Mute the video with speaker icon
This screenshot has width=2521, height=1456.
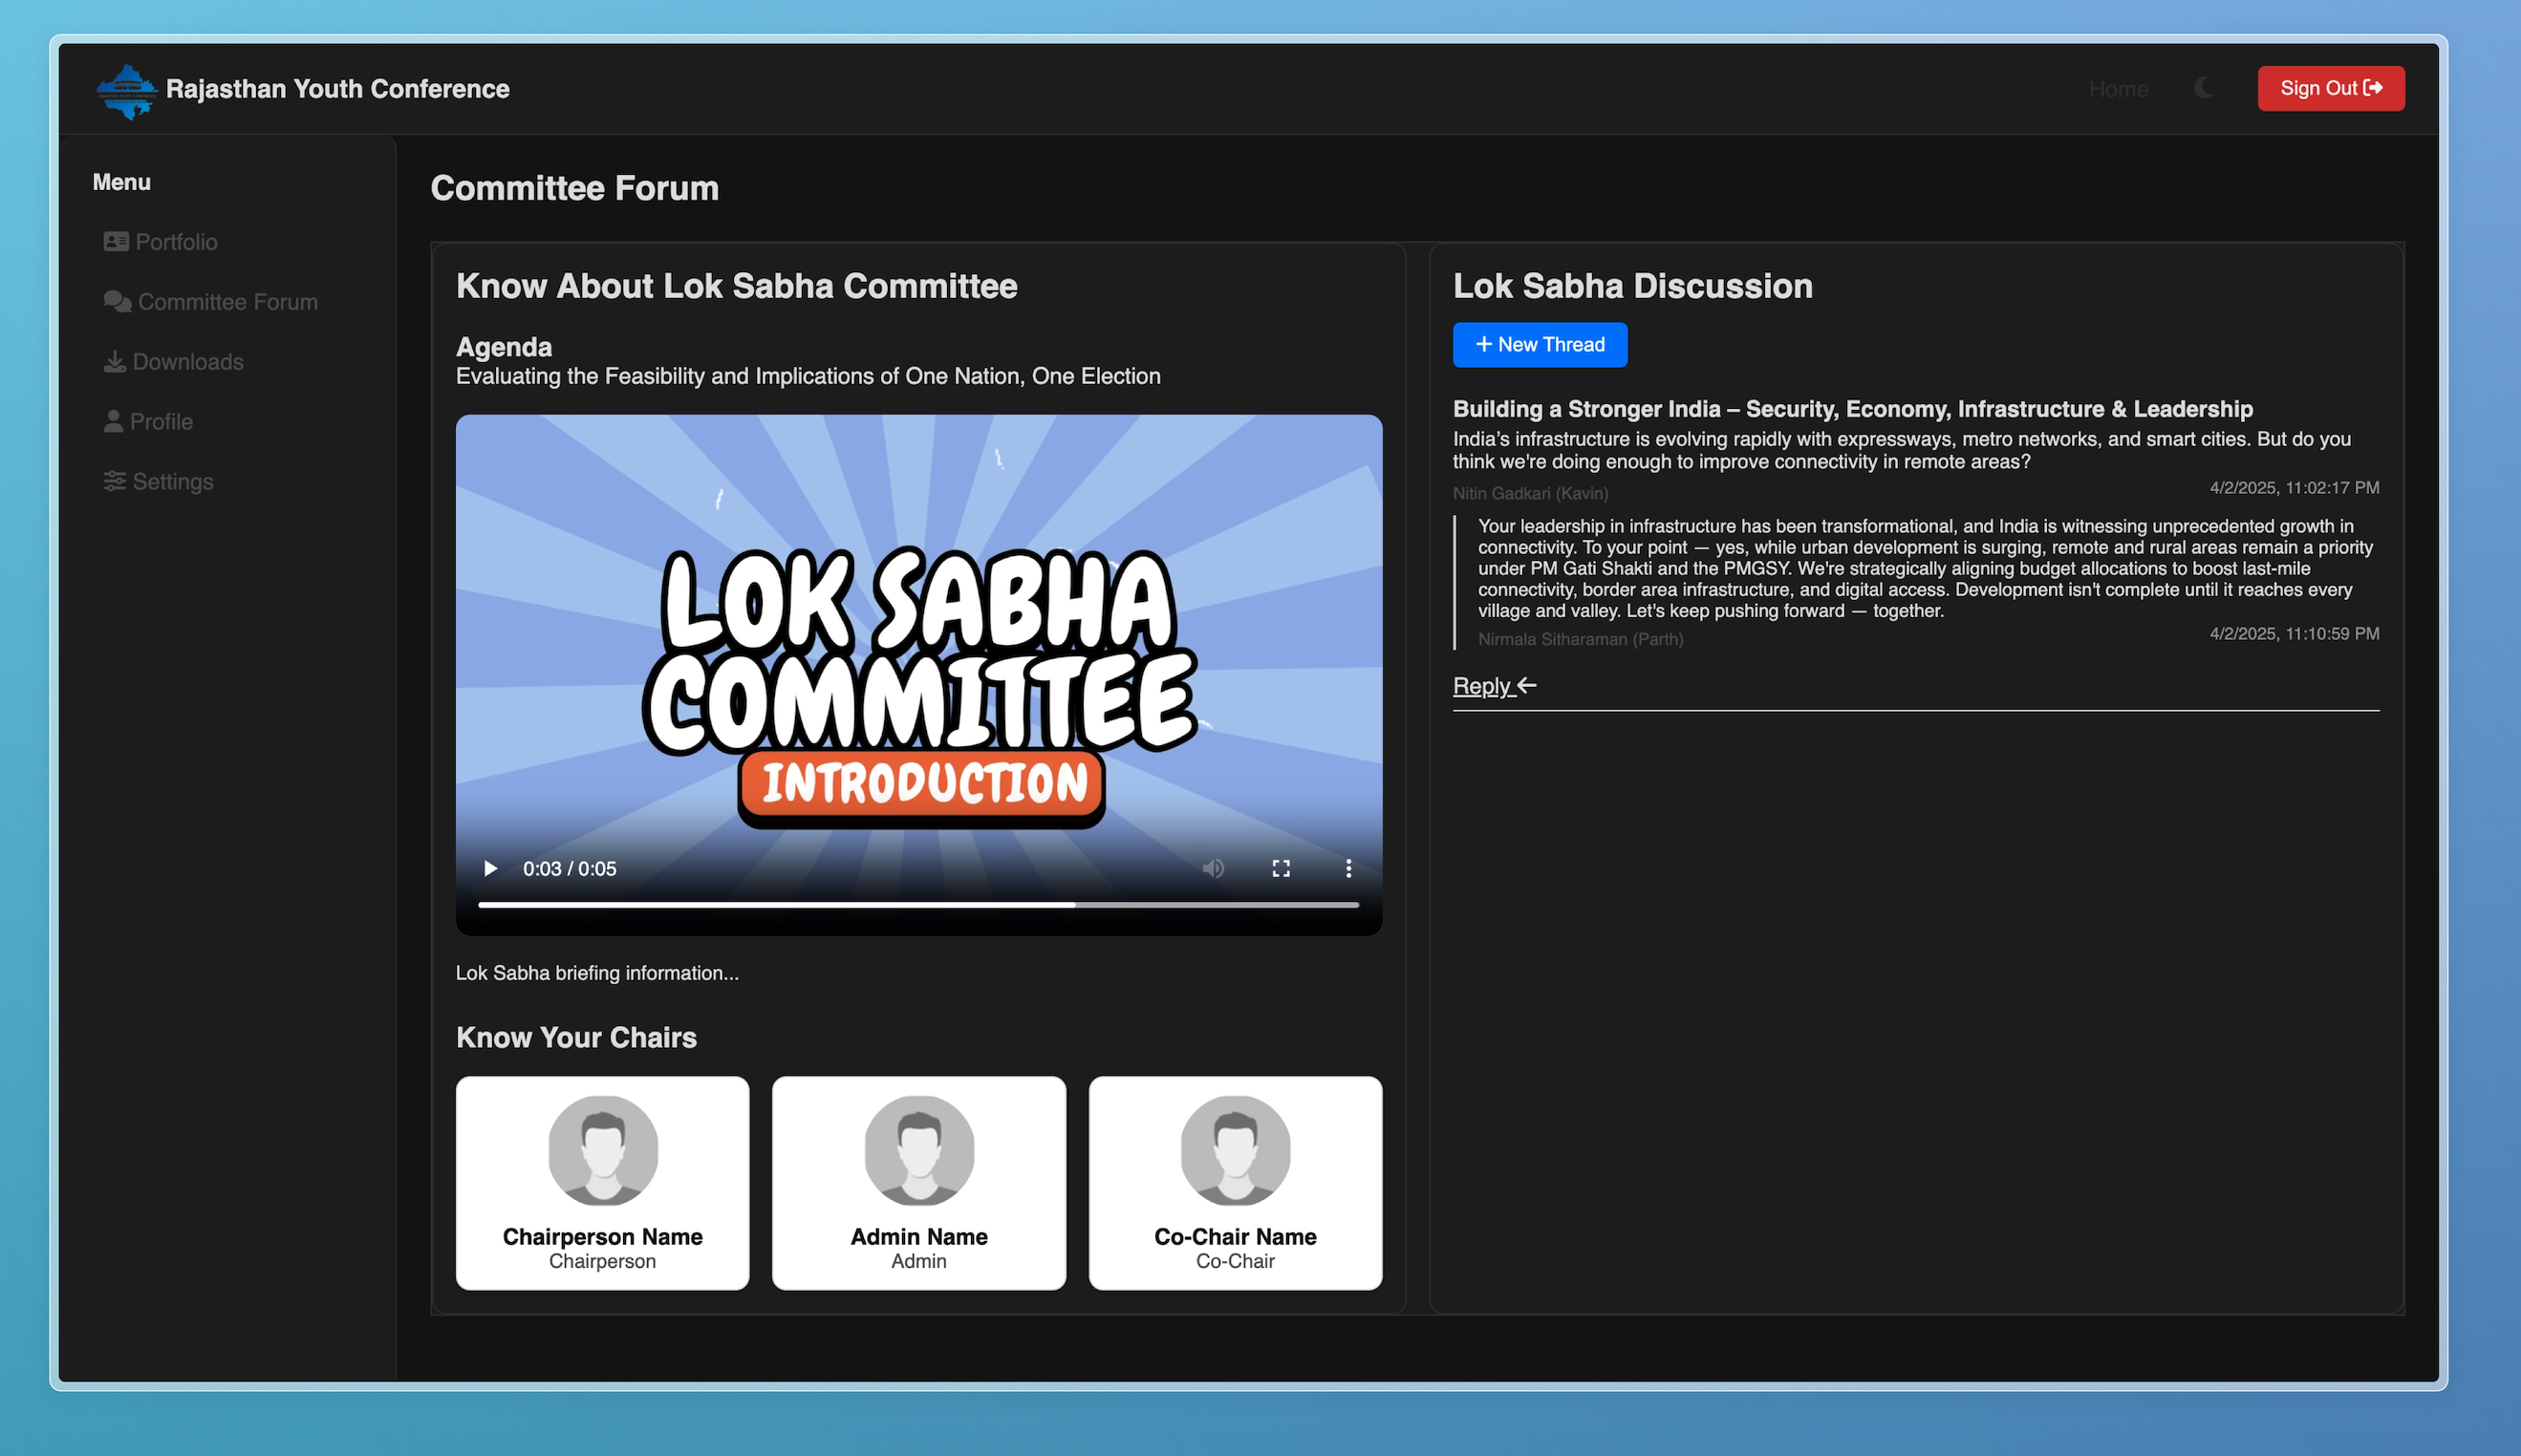pos(1213,869)
